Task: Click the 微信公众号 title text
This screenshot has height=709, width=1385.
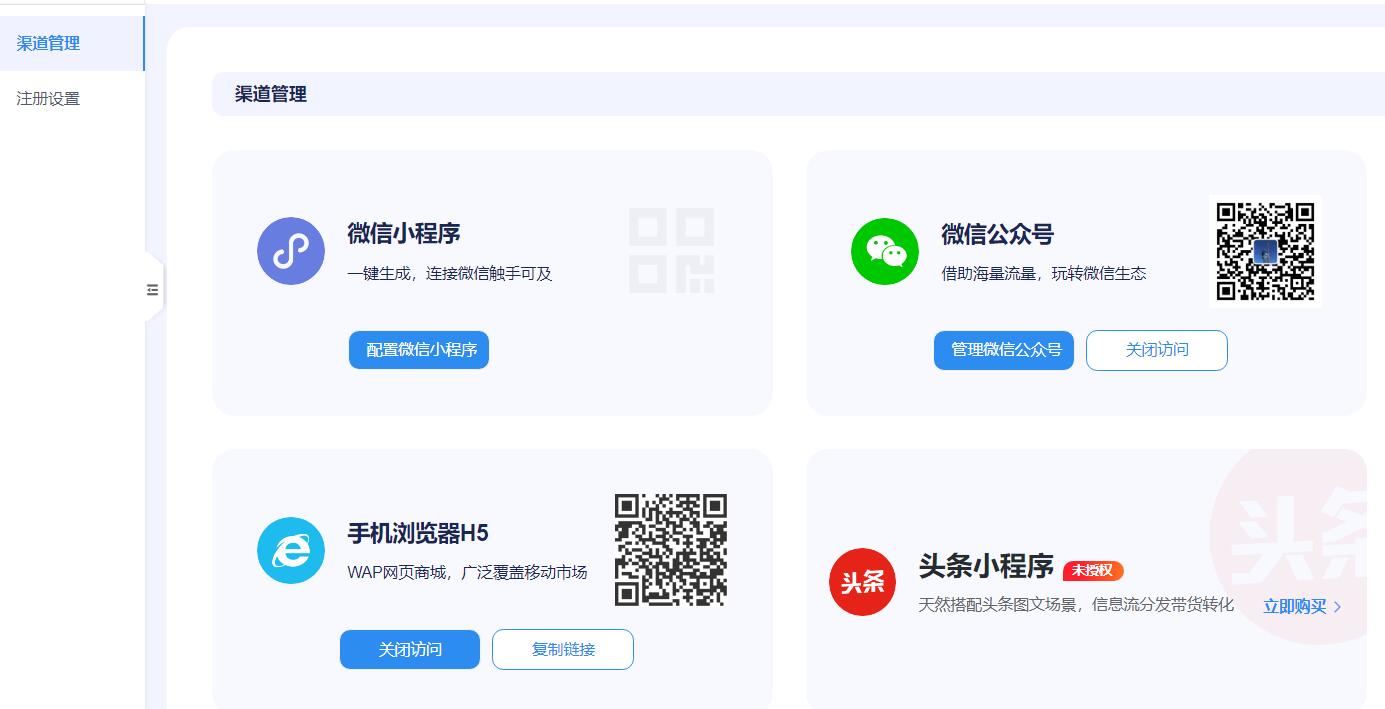Action: [x=998, y=234]
